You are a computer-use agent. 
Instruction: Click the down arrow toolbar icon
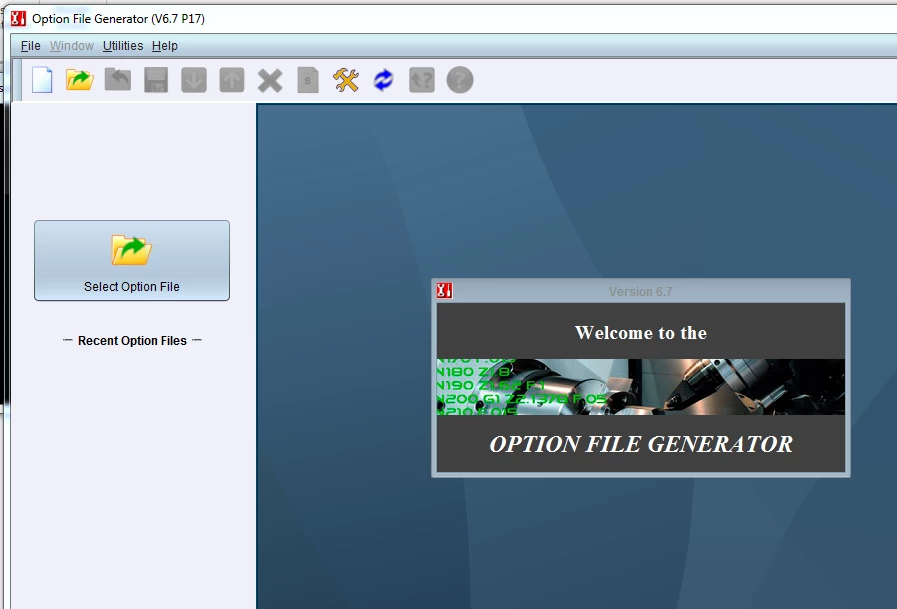(194, 80)
